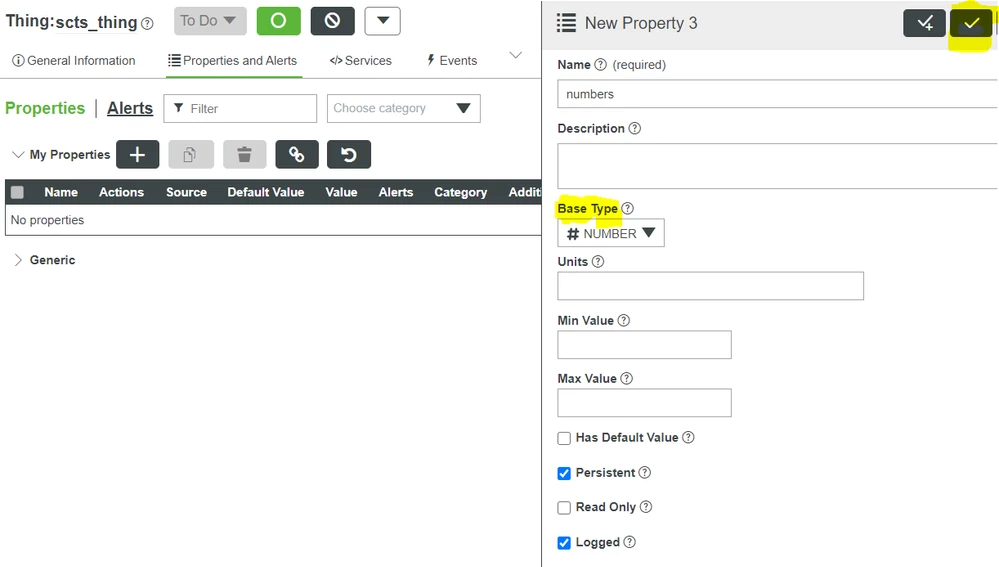Click the Max Value help icon
This screenshot has height=567, width=999.
[x=627, y=378]
